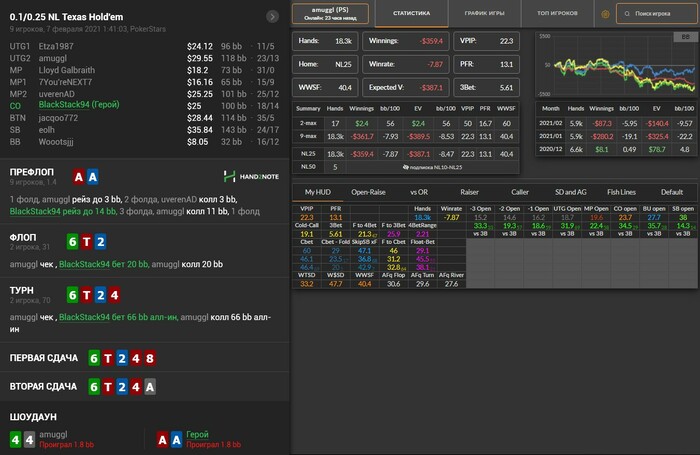
Task: Click the 2-max summary row
Action: point(405,123)
